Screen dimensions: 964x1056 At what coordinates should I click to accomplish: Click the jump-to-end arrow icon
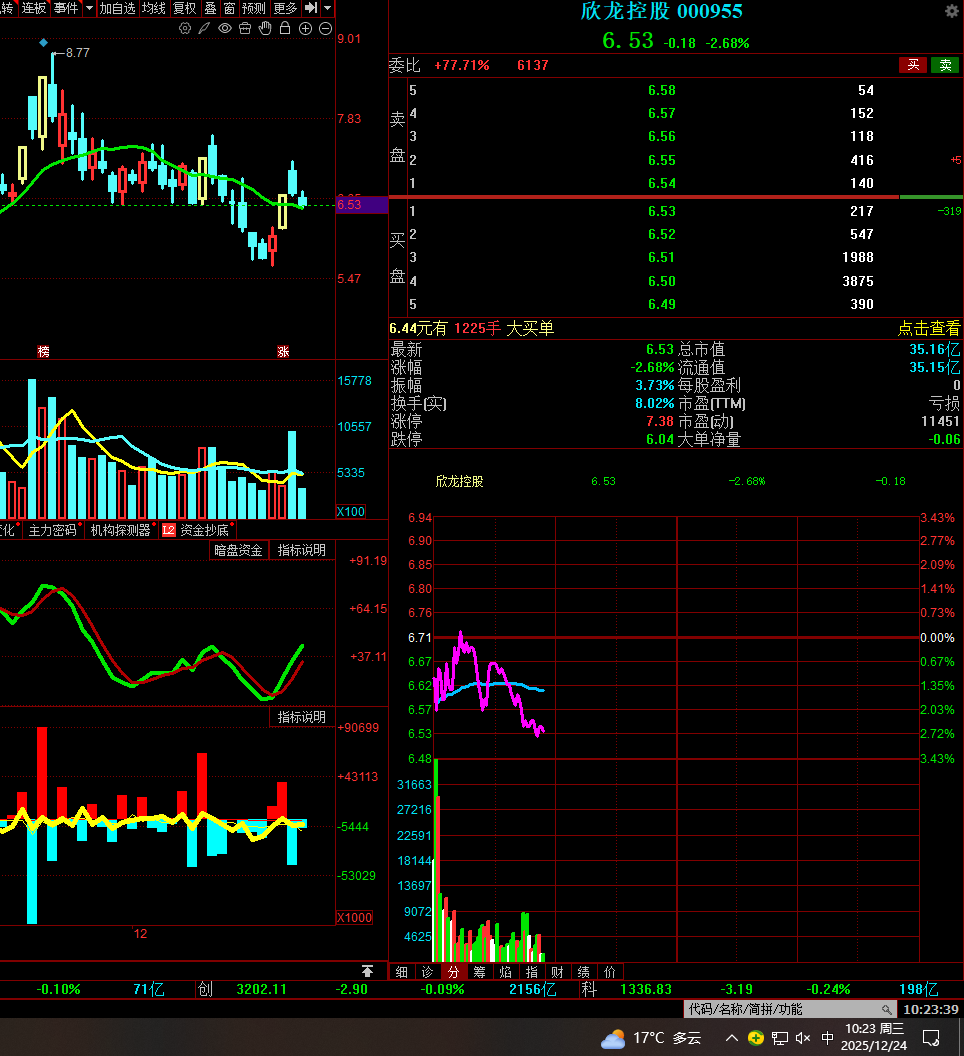coord(311,8)
